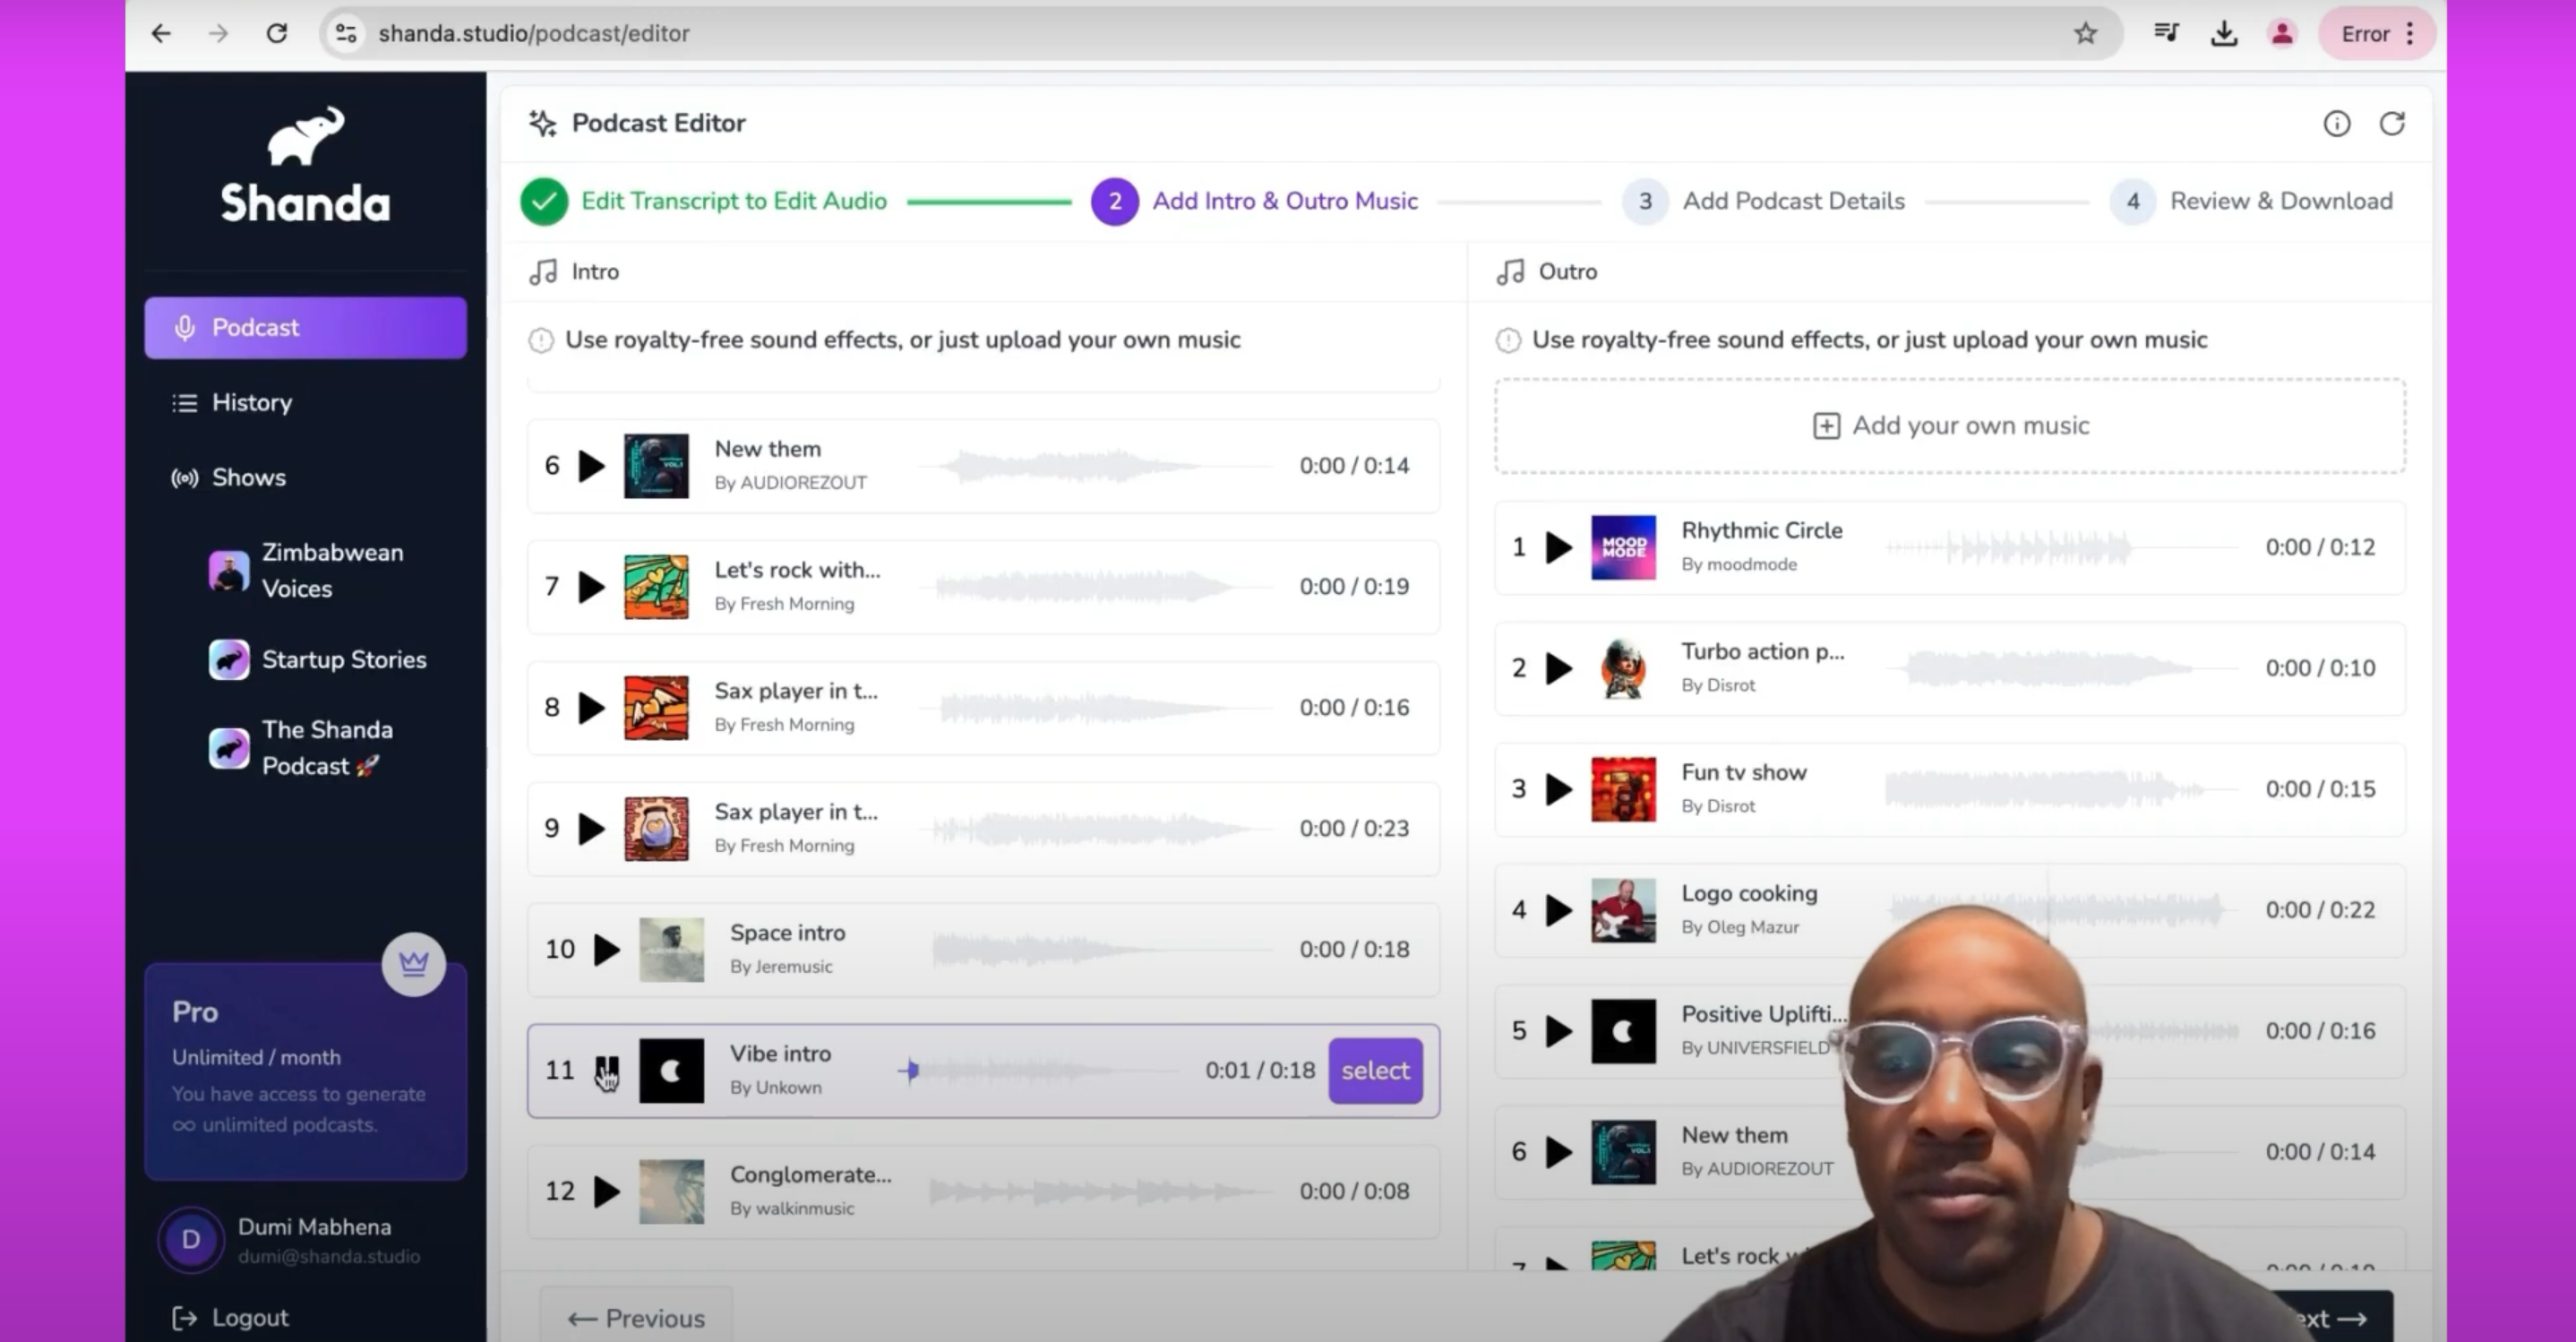Viewport: 2576px width, 1342px height.
Task: Open browser media controls icon
Action: coord(2167,33)
